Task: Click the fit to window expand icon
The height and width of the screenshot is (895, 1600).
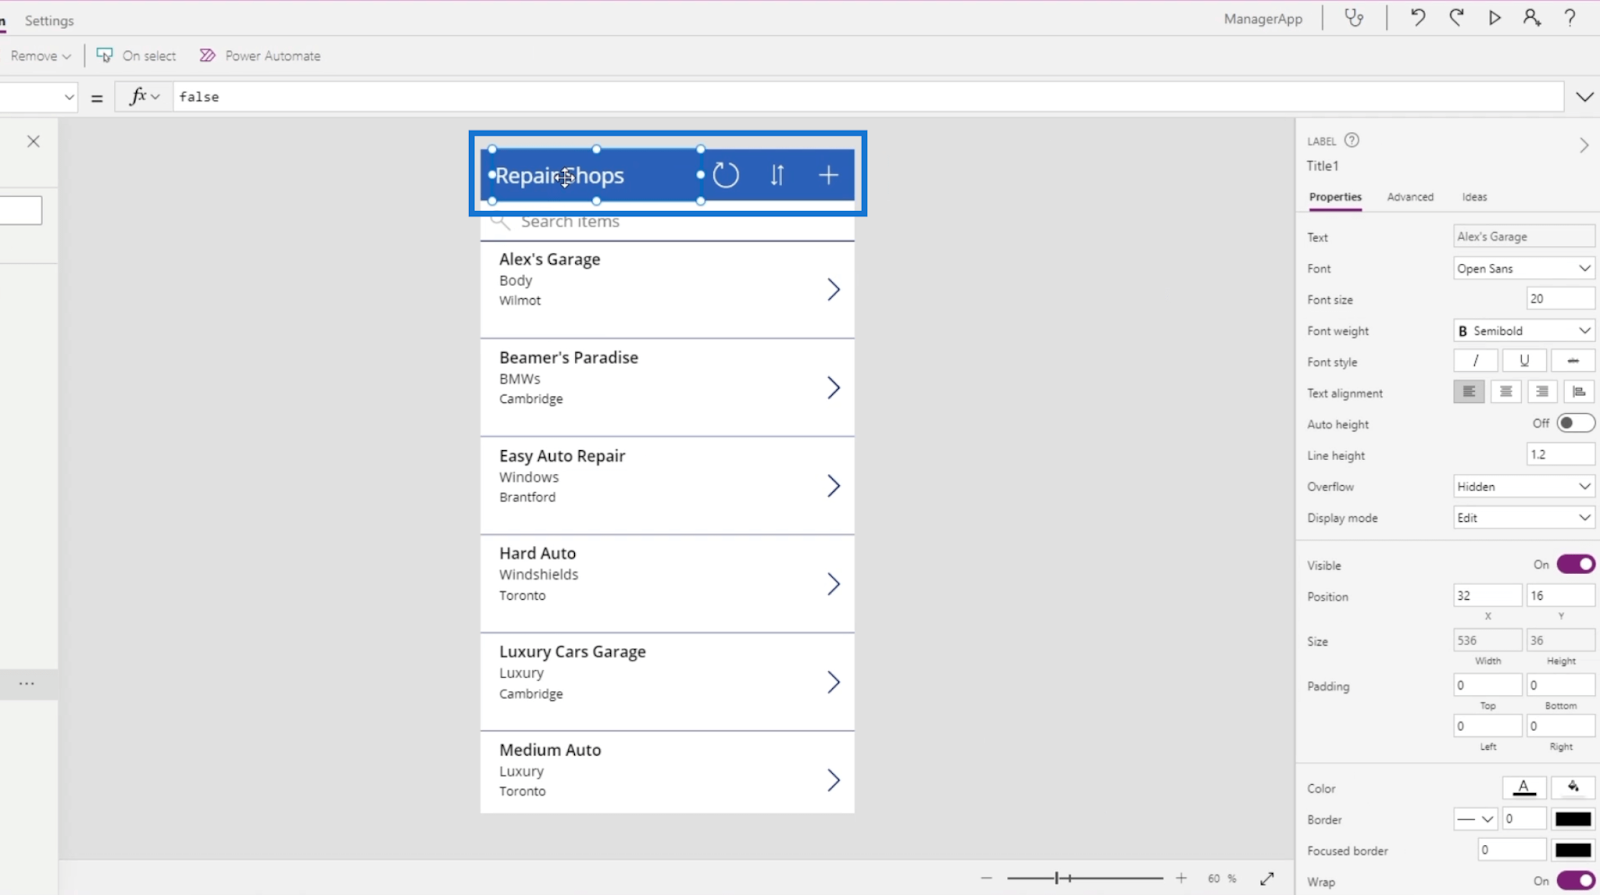Action: [x=1267, y=878]
